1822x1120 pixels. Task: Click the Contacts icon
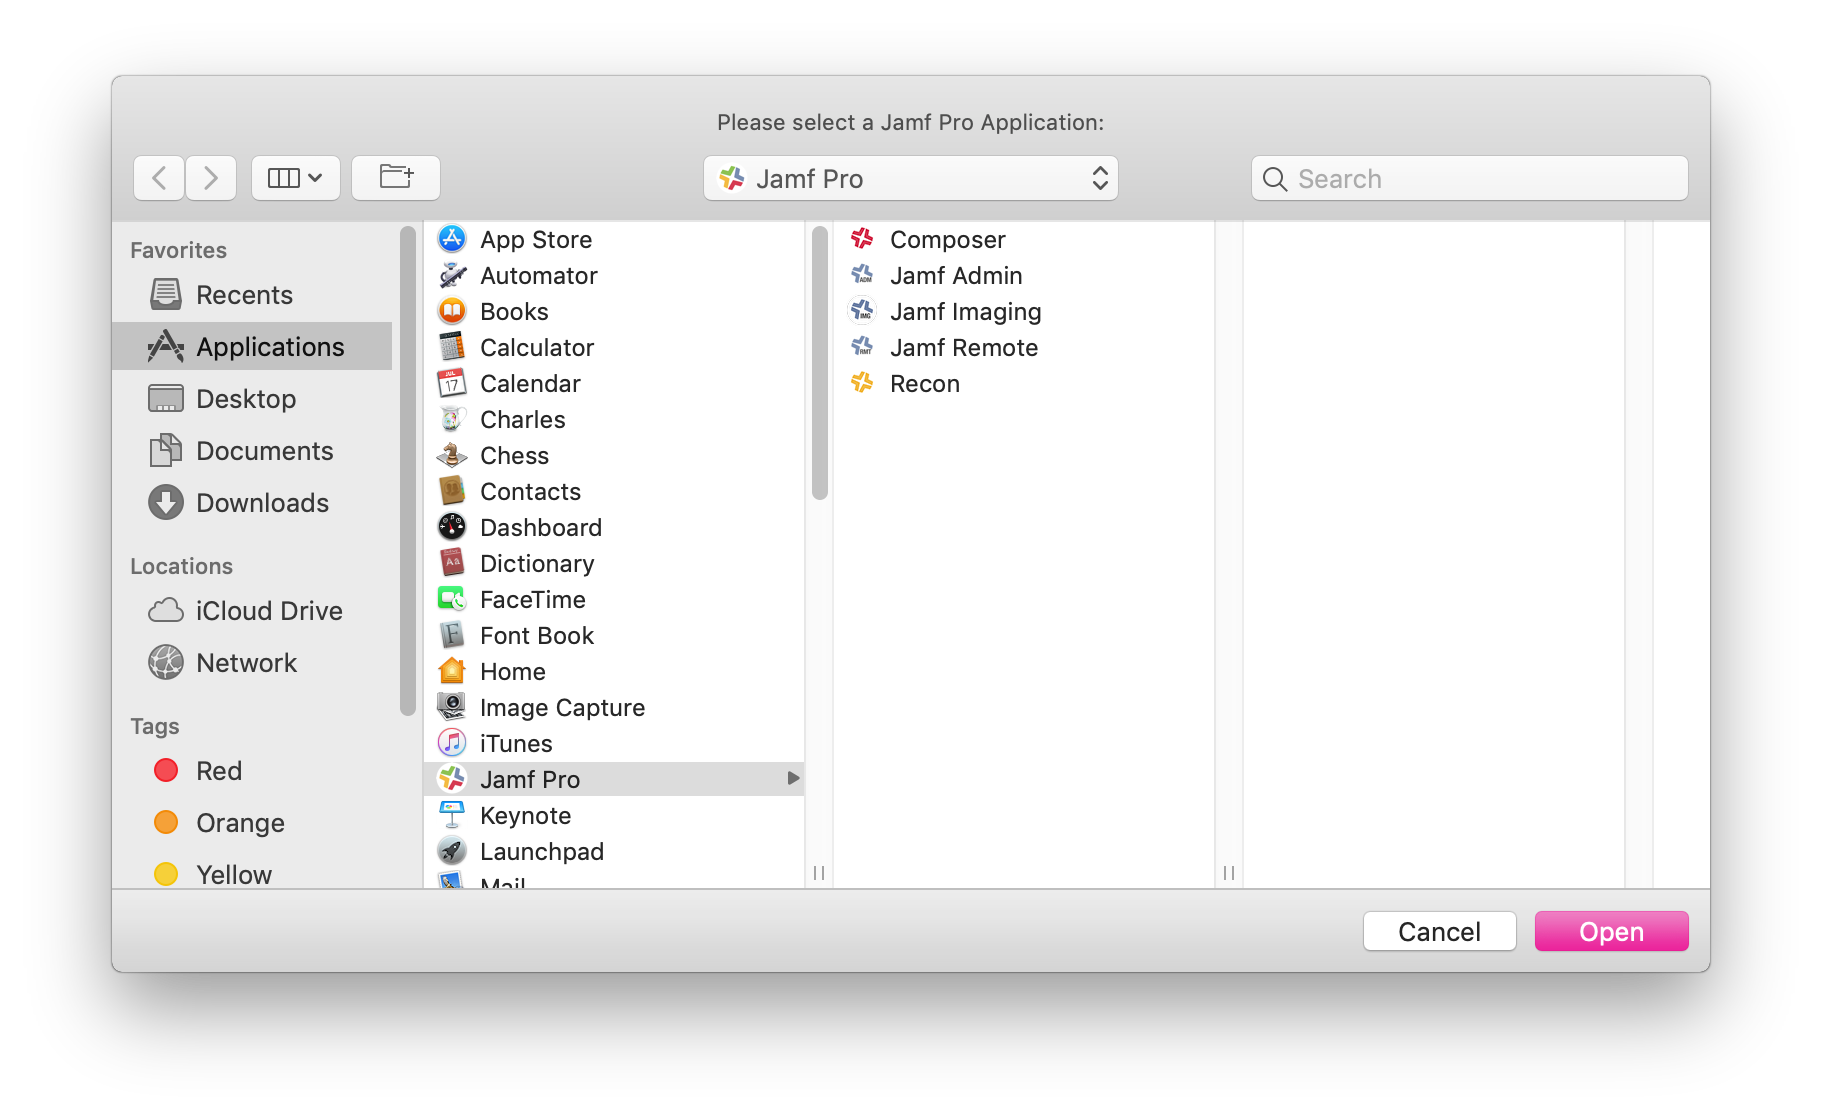452,491
